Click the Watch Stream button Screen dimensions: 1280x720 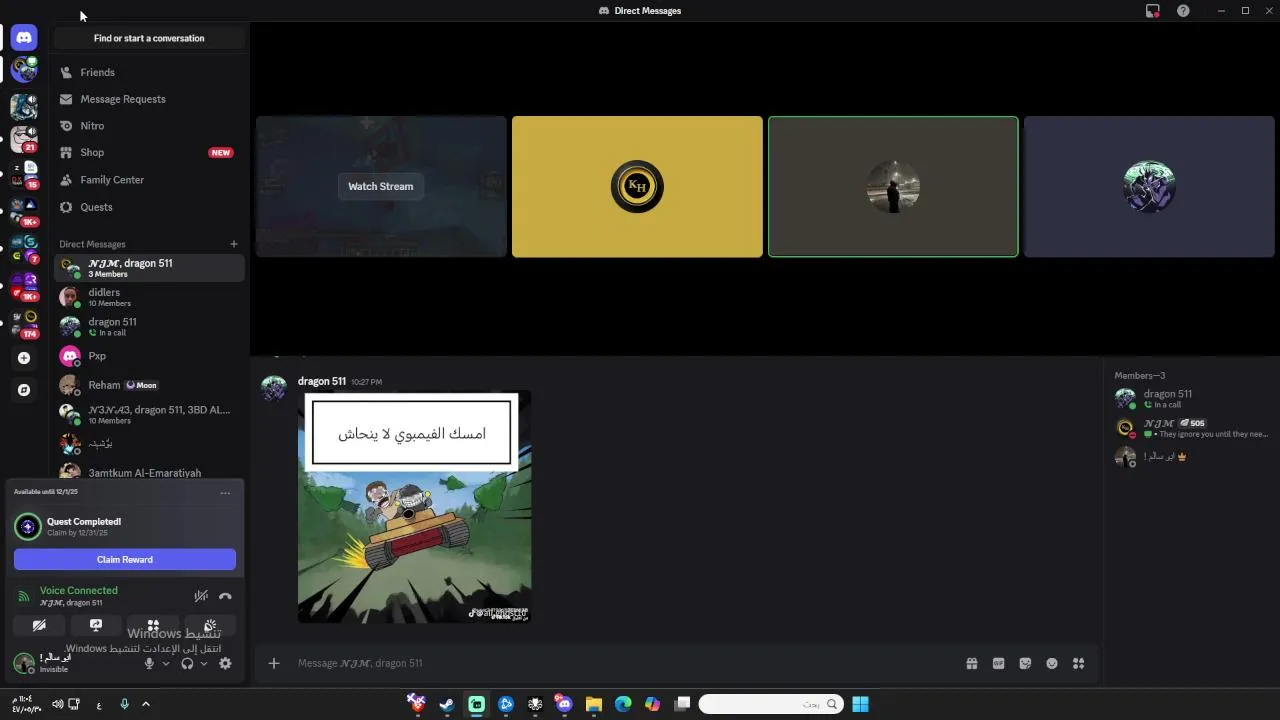[x=380, y=186]
